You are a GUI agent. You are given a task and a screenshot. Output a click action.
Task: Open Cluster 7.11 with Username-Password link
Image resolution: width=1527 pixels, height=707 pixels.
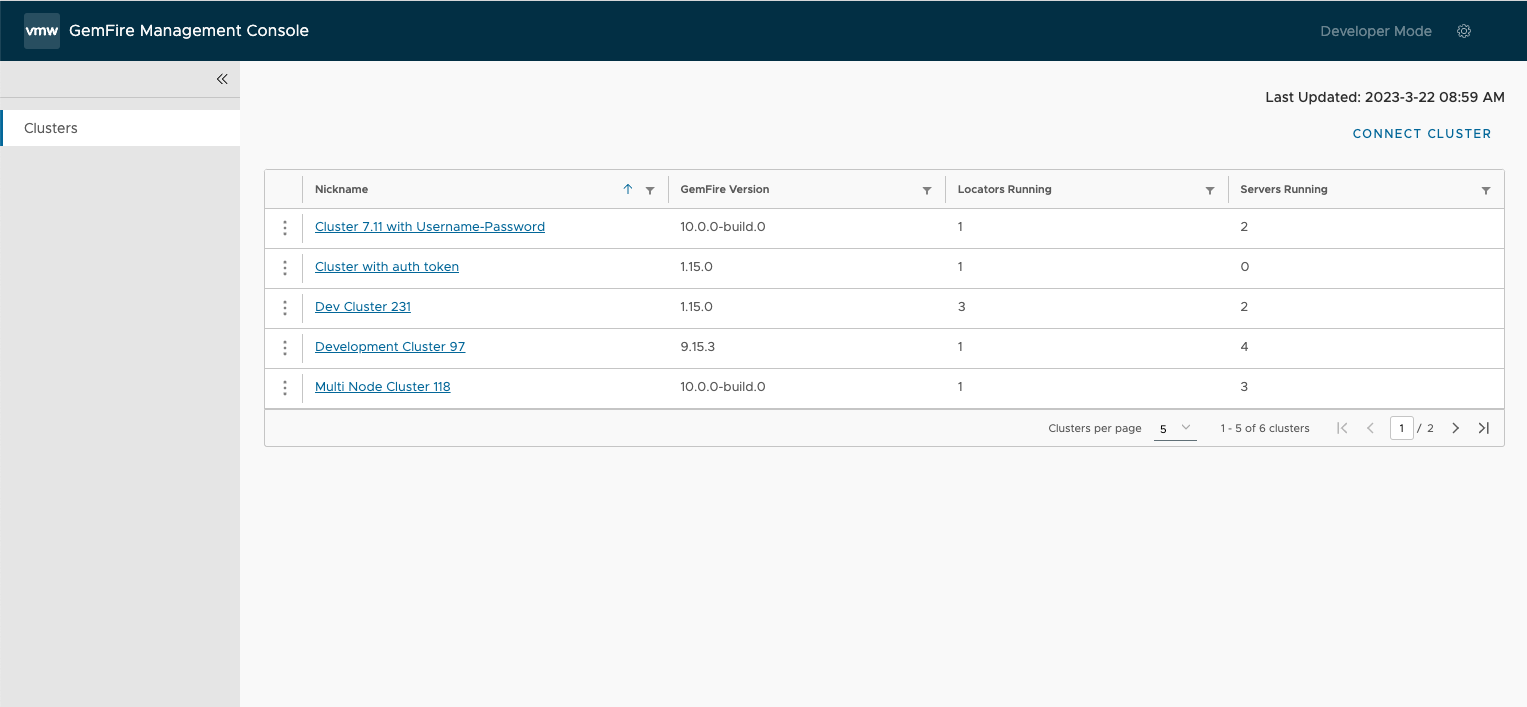[430, 227]
